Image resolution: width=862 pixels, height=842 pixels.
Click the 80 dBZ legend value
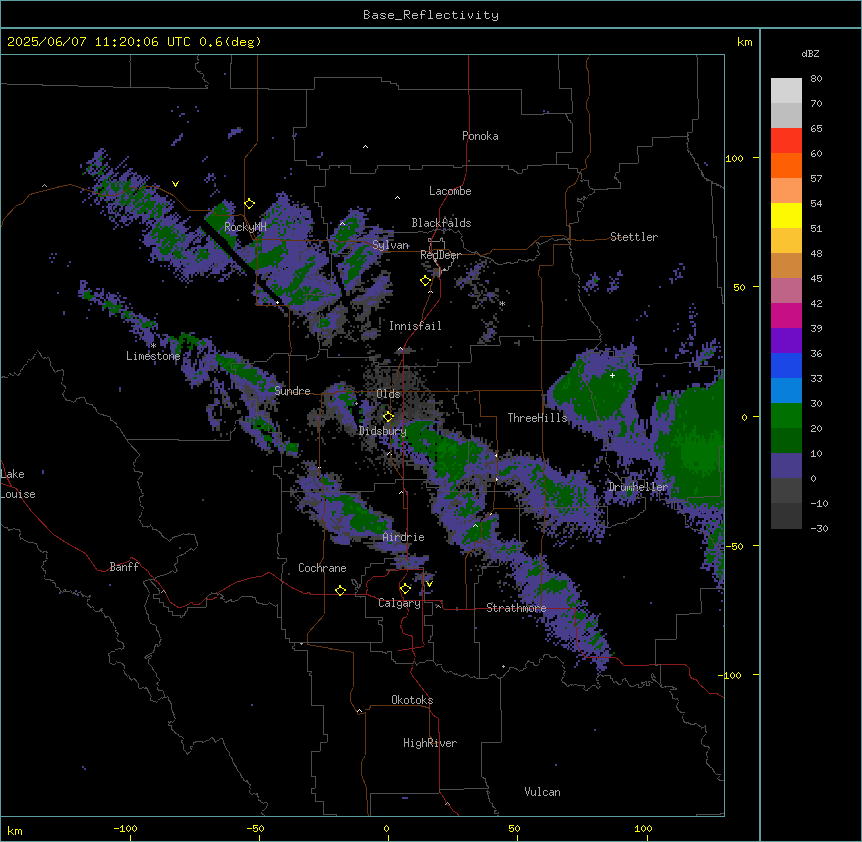[x=816, y=79]
